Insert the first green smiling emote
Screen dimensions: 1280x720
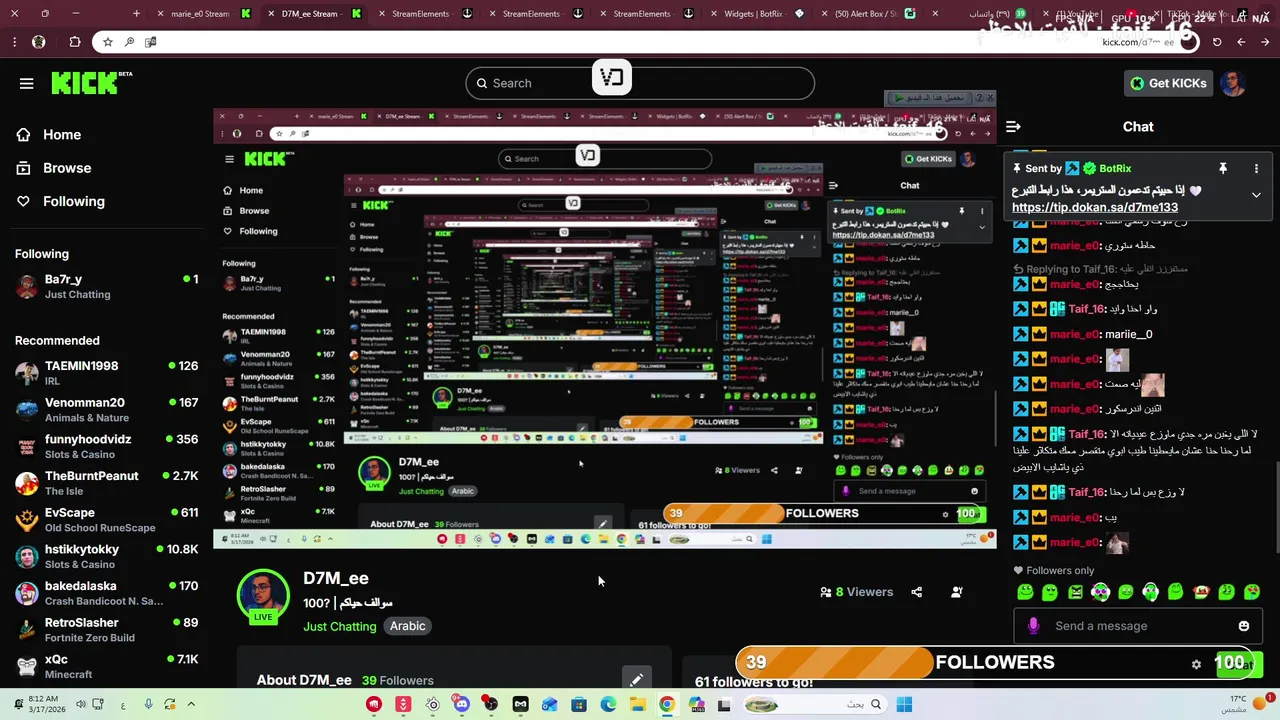[1025, 592]
